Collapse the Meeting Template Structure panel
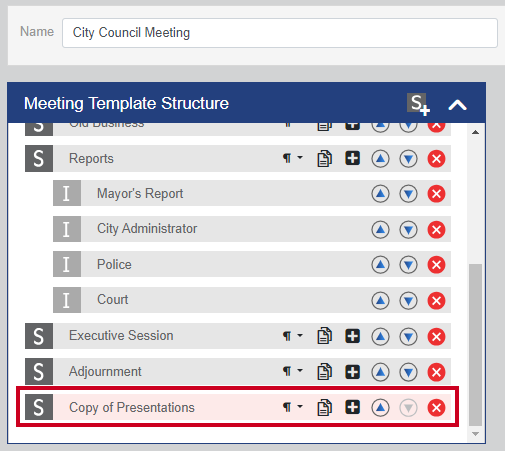505x451 pixels. pos(457,105)
